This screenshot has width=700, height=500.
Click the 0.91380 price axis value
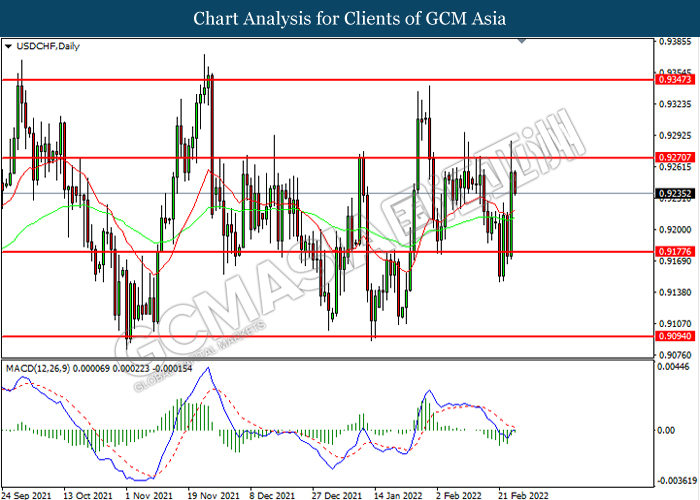(675, 292)
